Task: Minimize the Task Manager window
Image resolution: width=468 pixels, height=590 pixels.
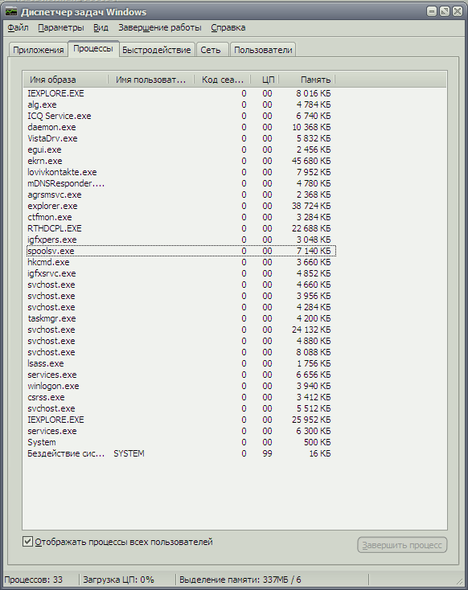Action: tap(432, 11)
